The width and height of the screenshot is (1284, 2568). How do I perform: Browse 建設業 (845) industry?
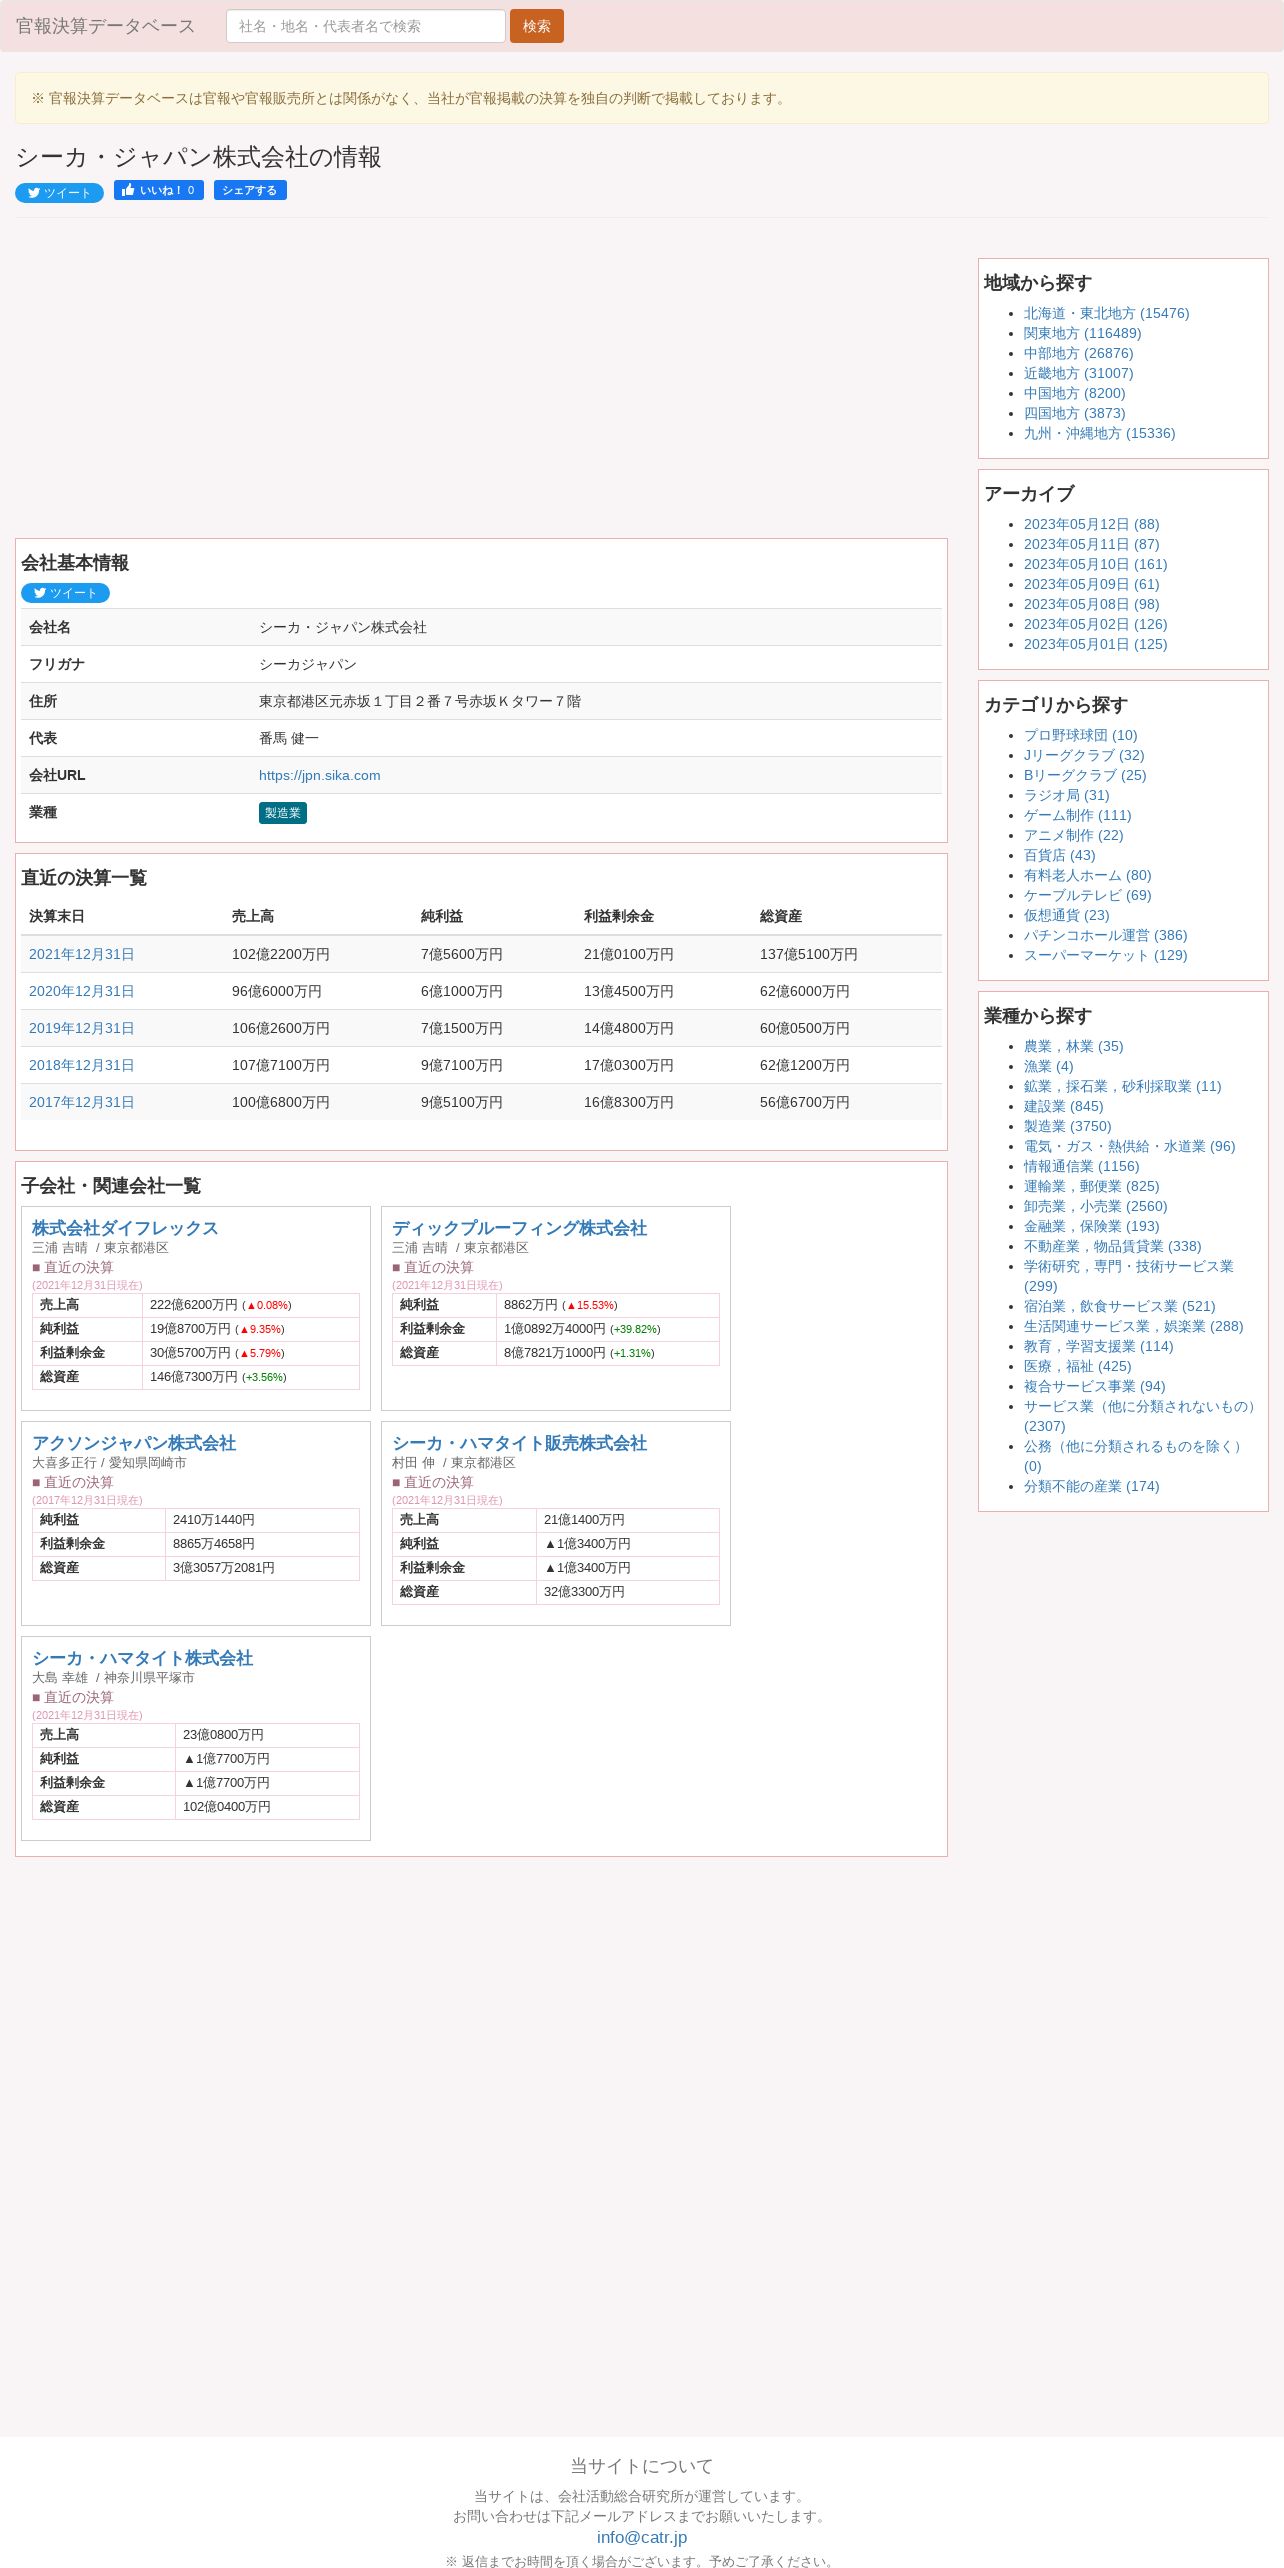[1063, 1106]
